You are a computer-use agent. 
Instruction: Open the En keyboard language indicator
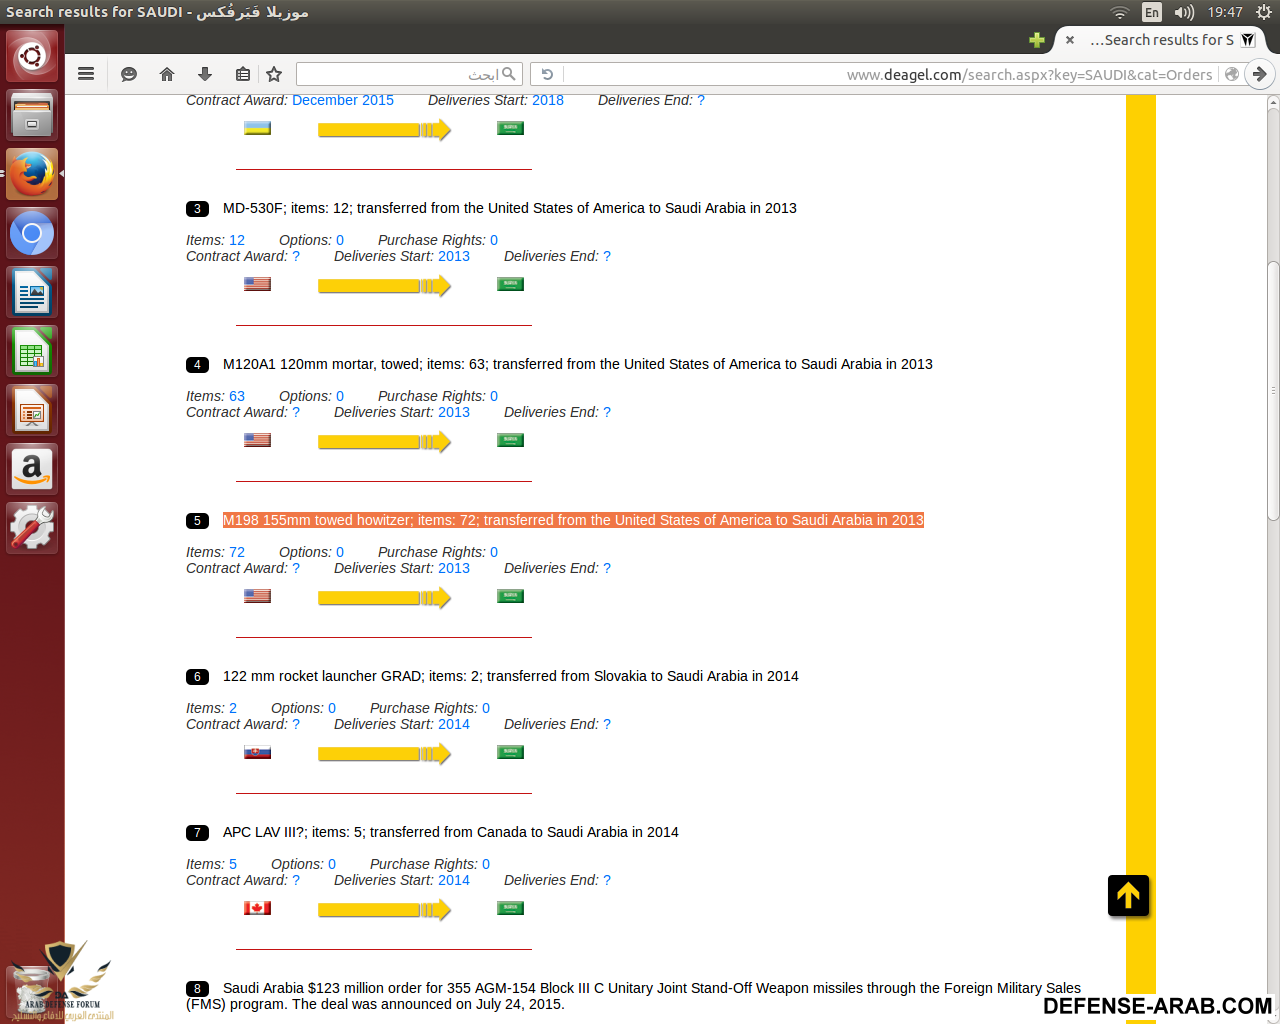point(1152,12)
